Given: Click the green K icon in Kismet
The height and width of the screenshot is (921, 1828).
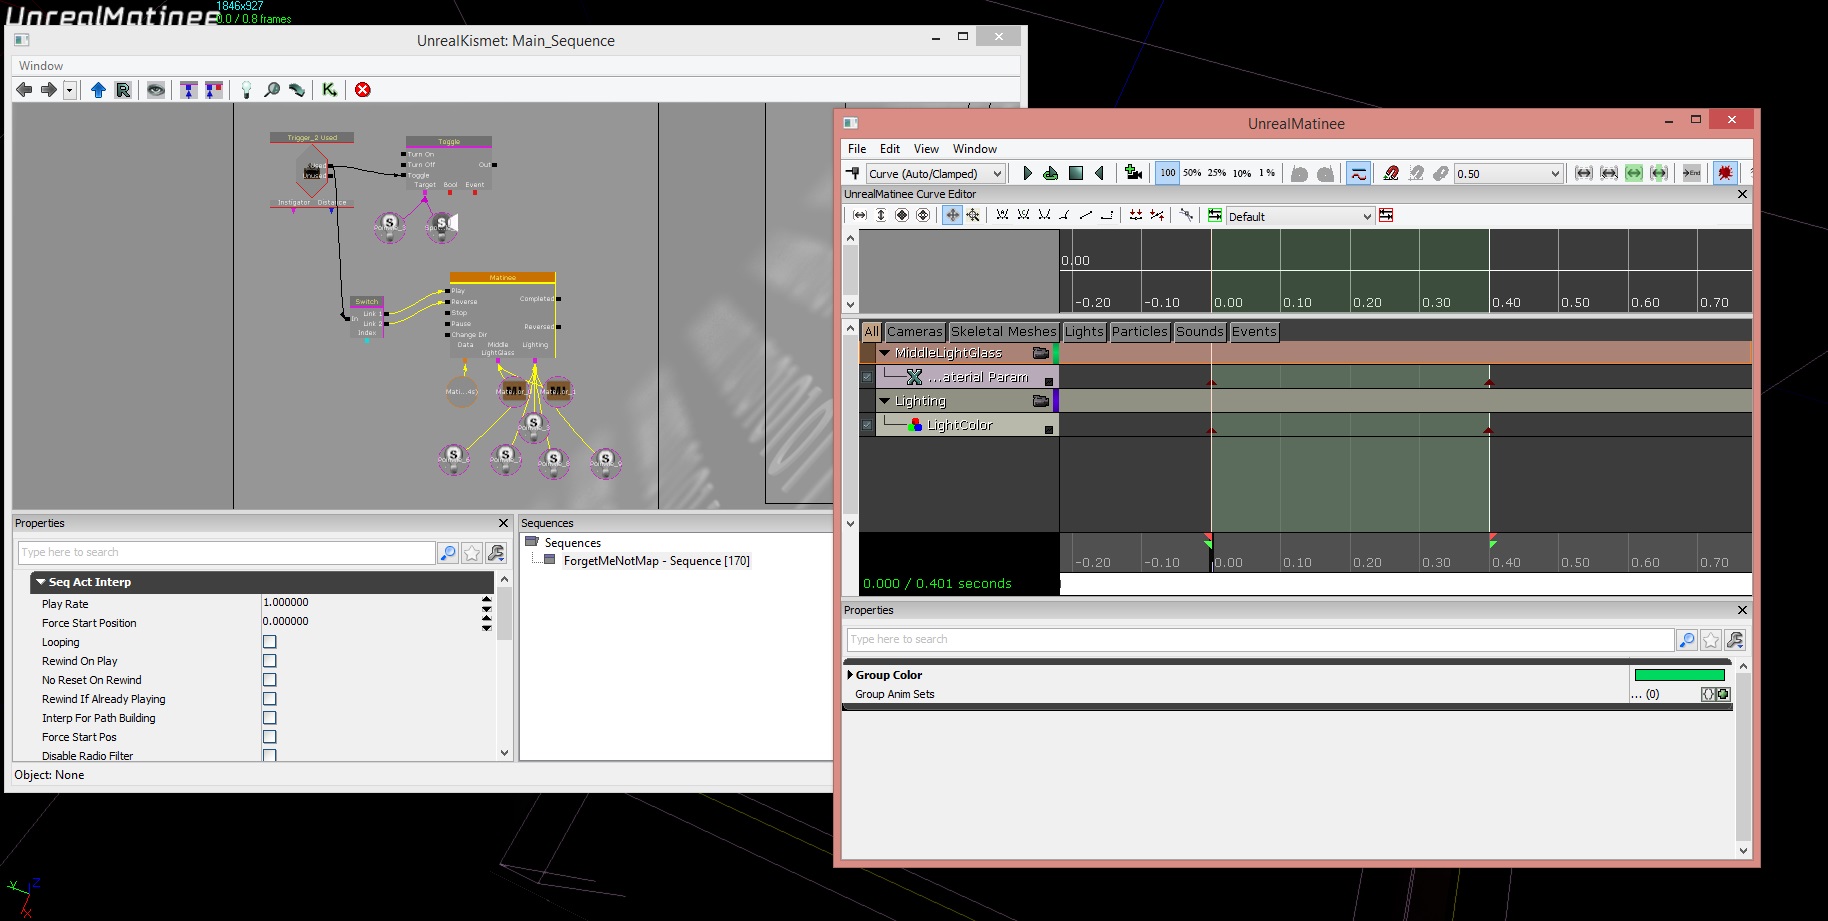Looking at the screenshot, I should tap(329, 90).
